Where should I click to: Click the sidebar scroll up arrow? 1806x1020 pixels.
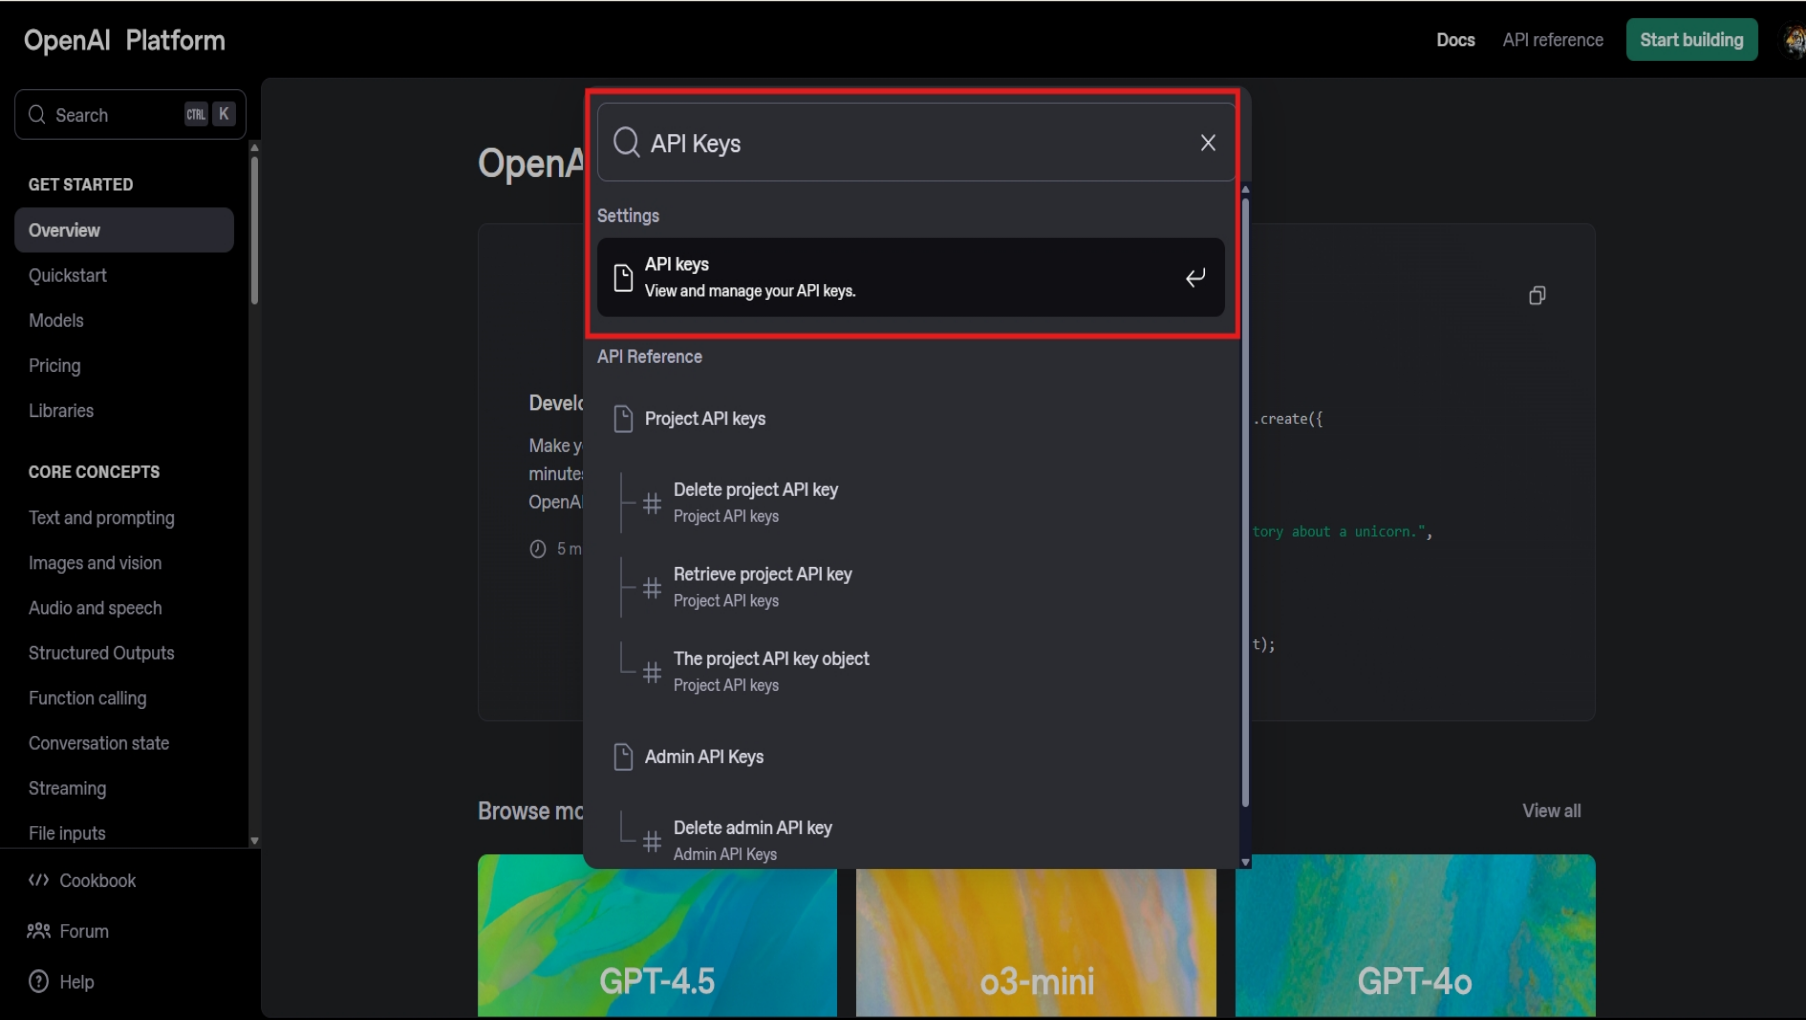point(254,147)
